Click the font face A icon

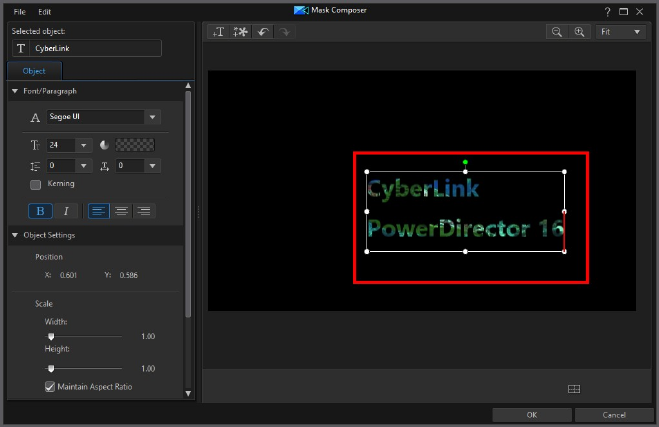tap(35, 118)
